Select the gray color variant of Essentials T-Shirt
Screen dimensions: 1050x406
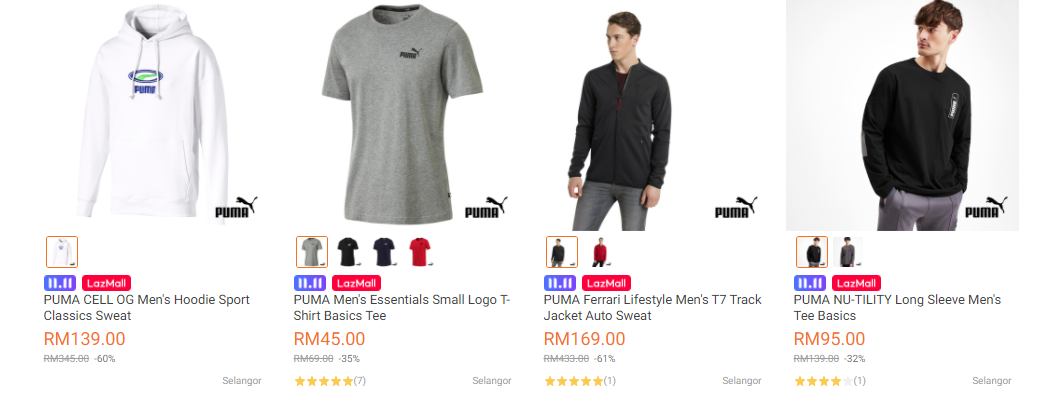coord(312,251)
